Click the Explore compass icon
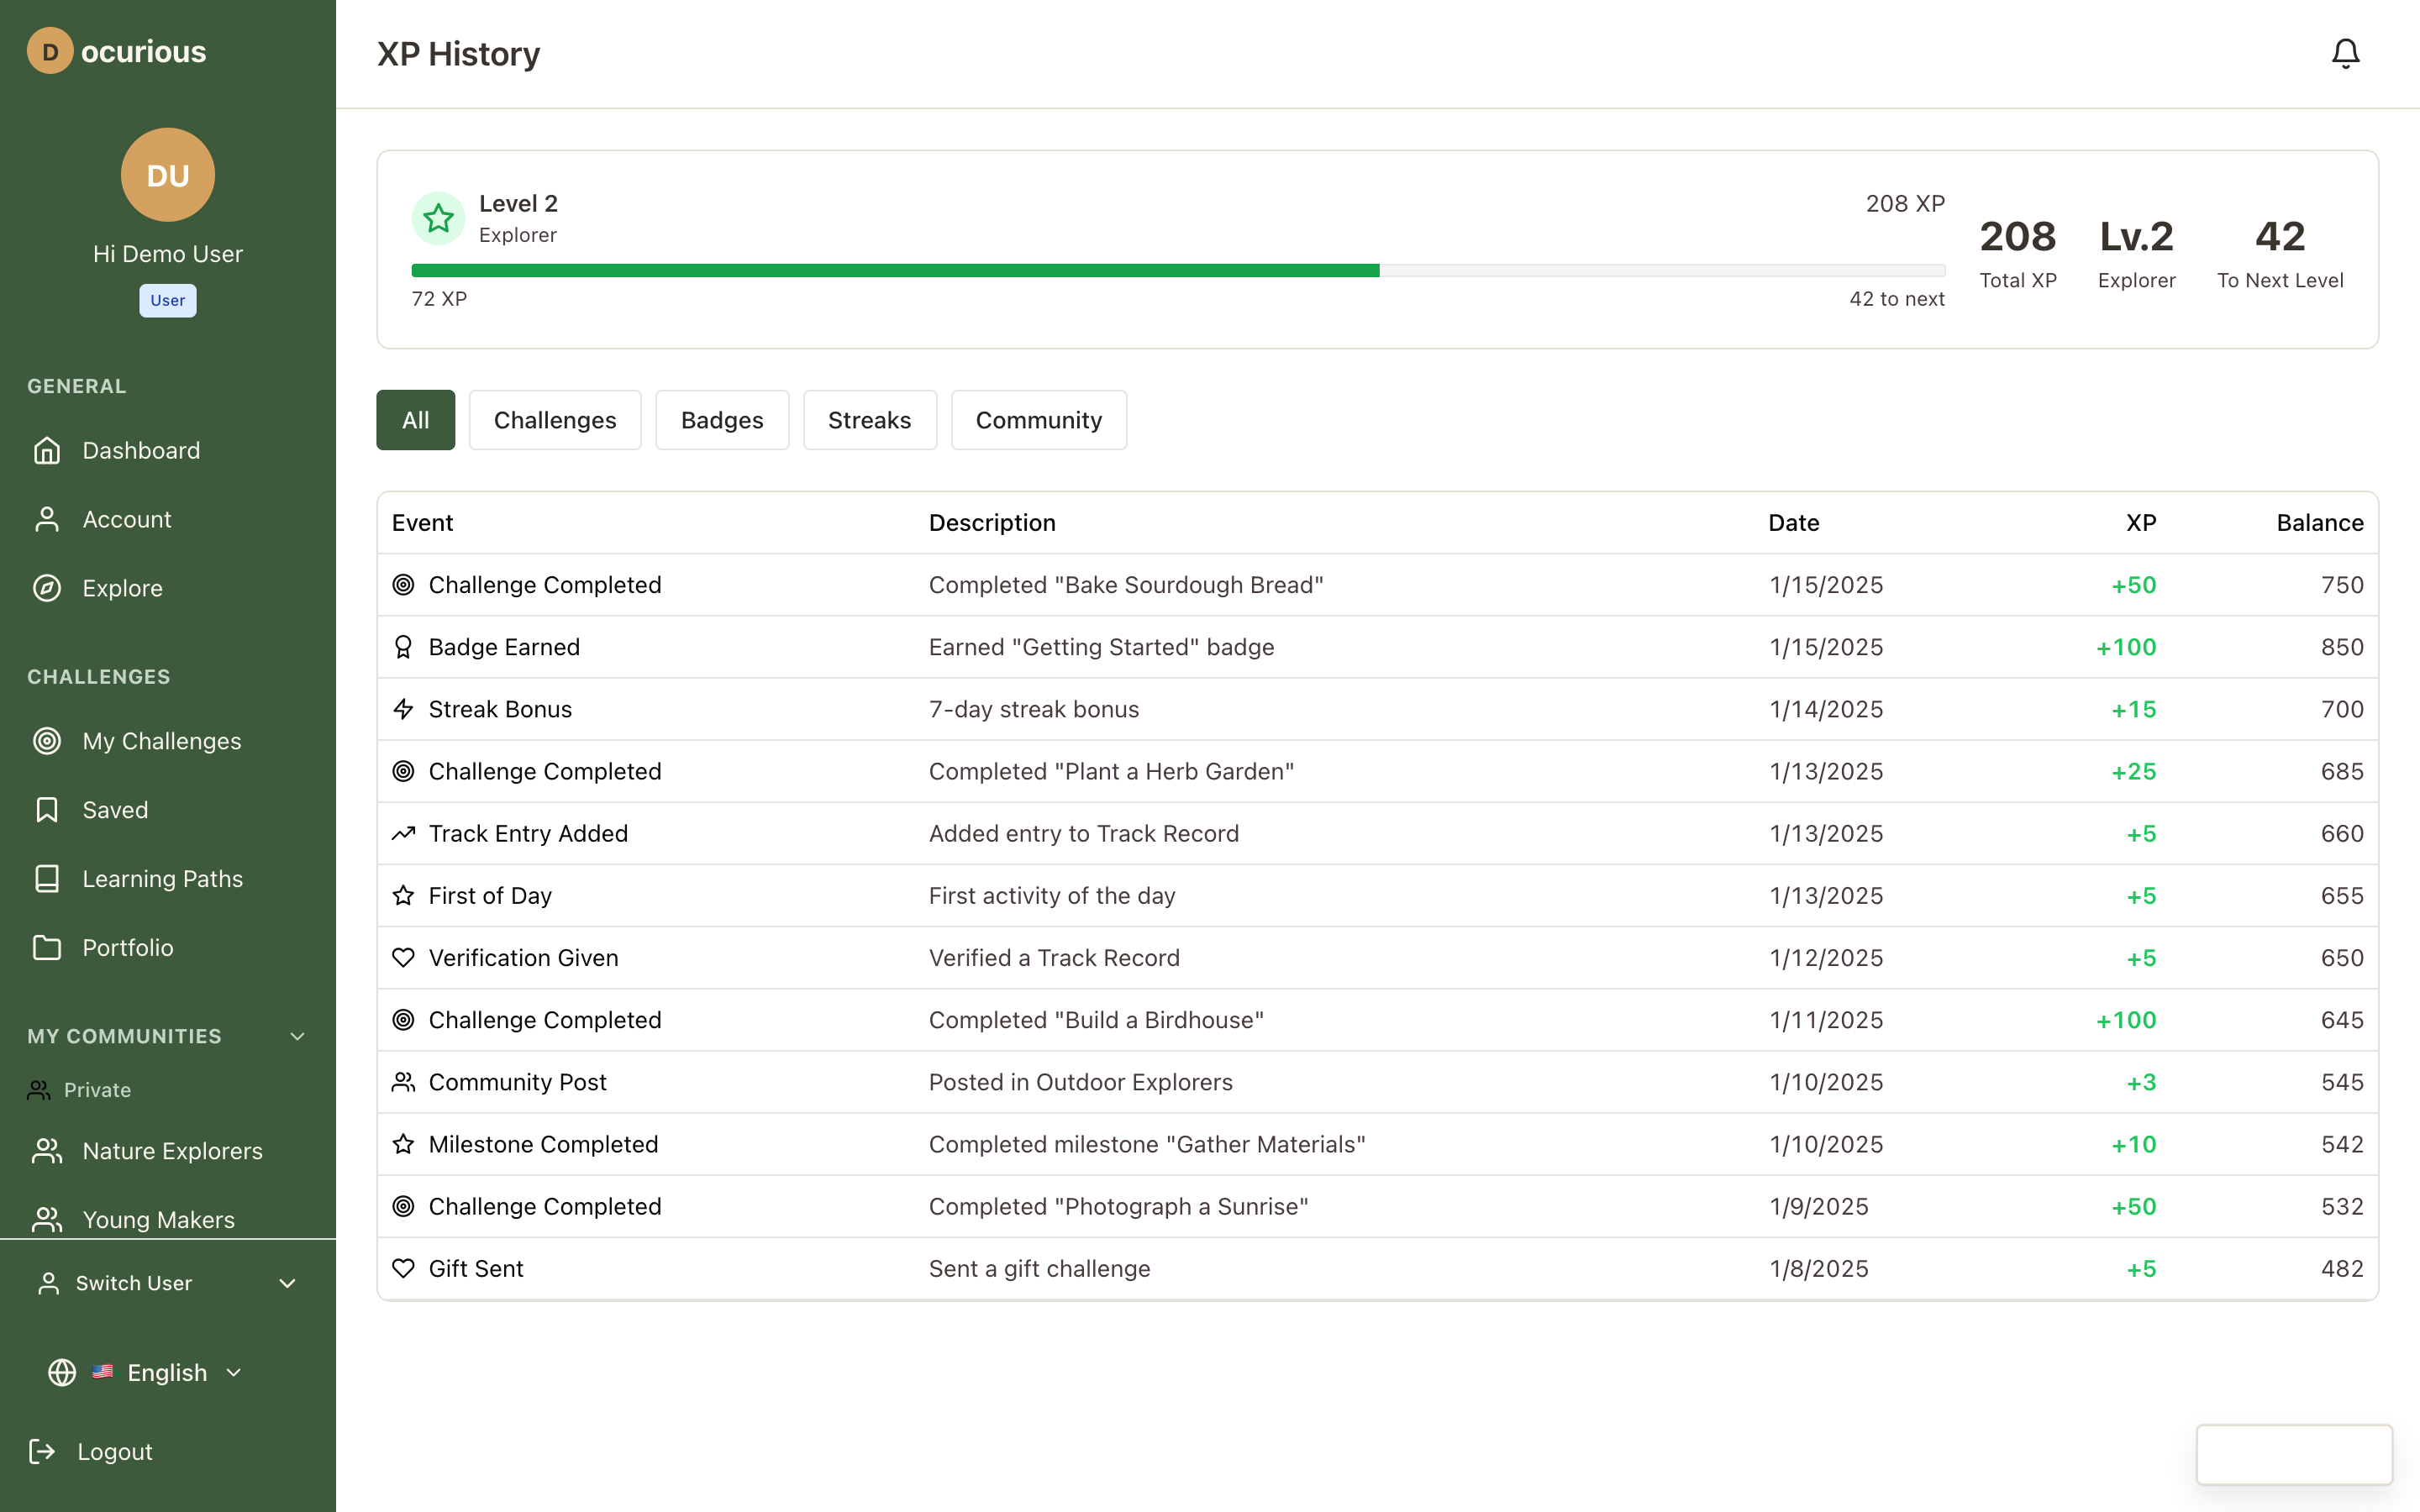2420x1512 pixels. point(47,588)
